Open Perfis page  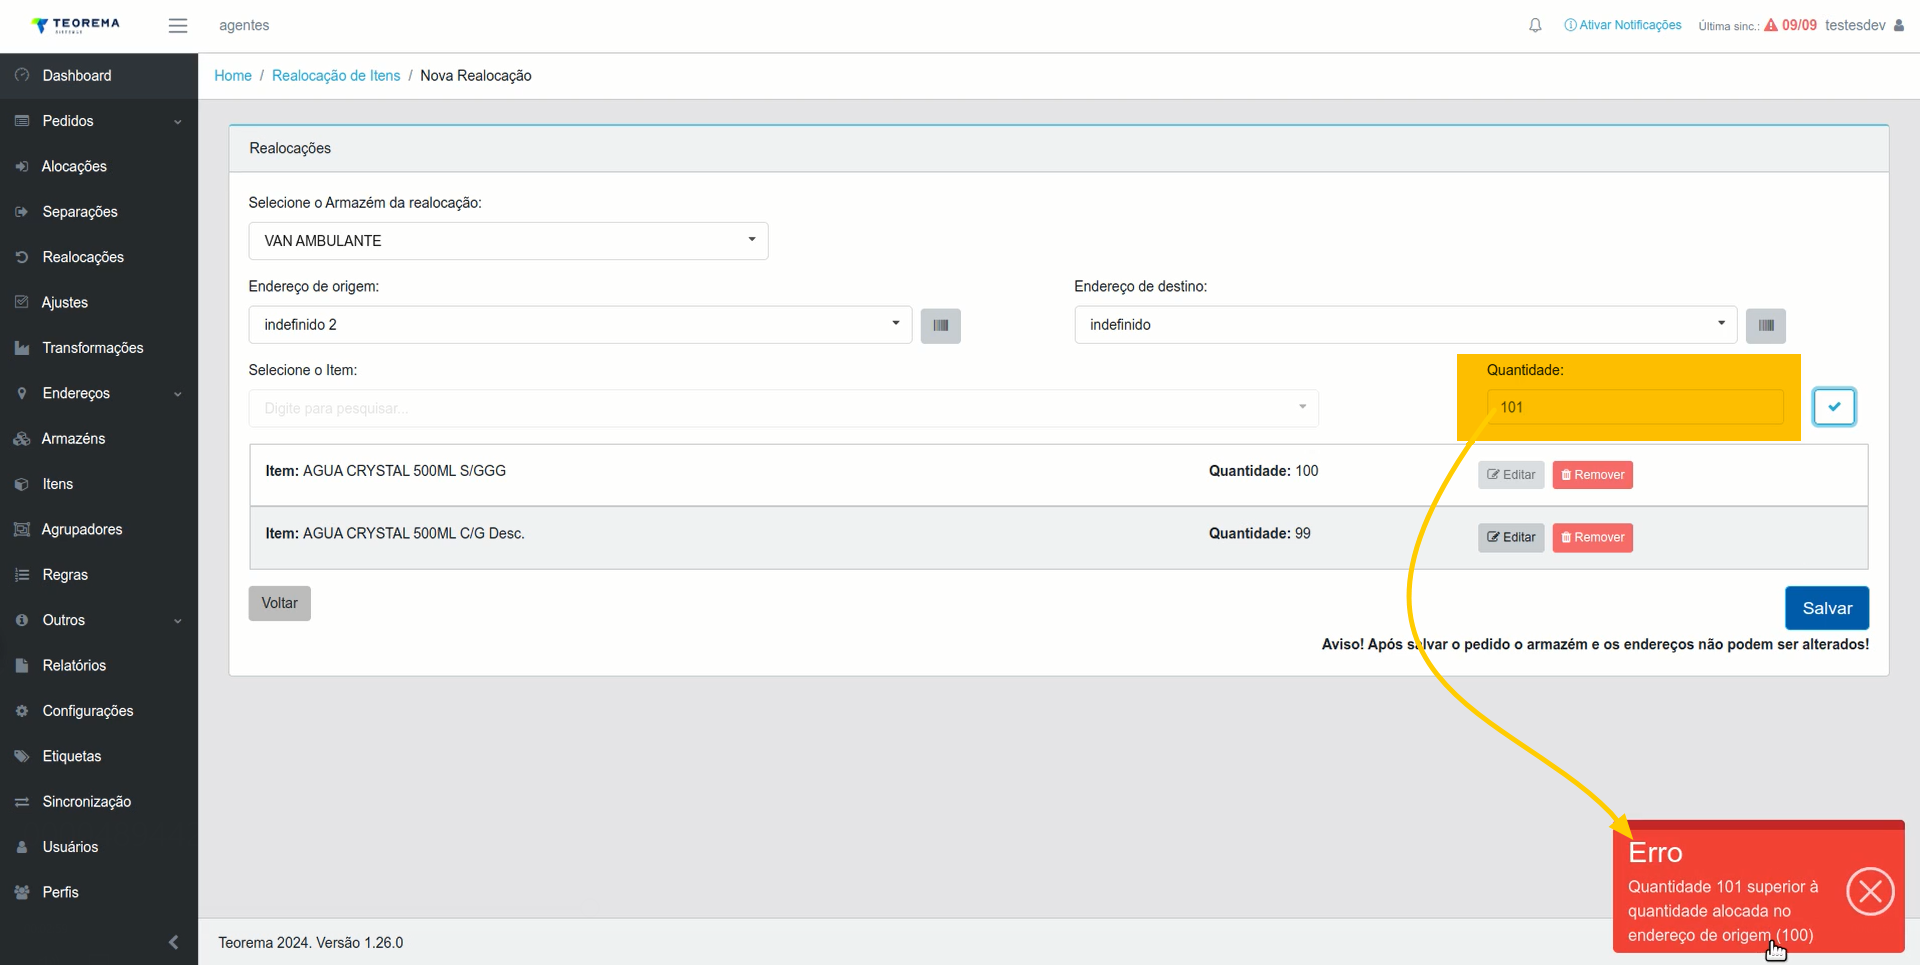pos(99,892)
